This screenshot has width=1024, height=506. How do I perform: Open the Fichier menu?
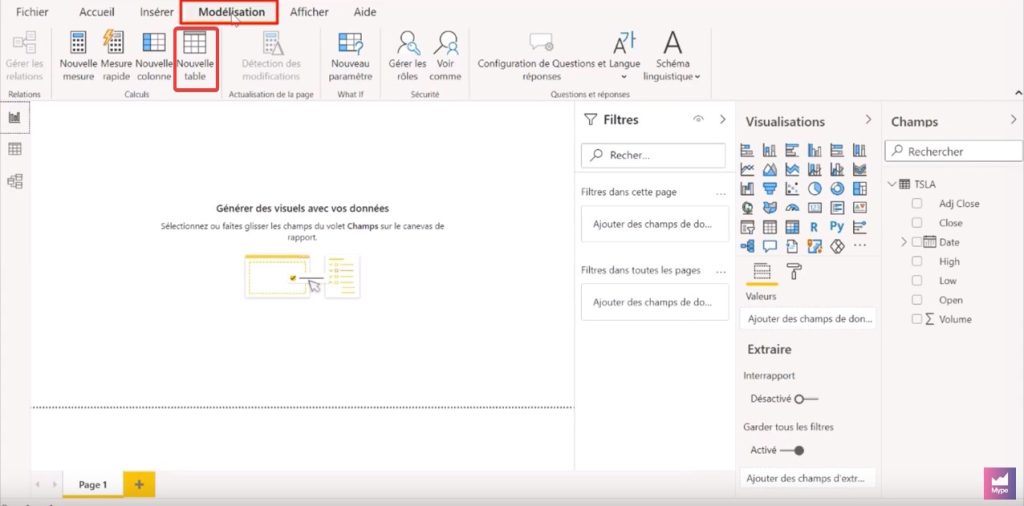[x=32, y=12]
